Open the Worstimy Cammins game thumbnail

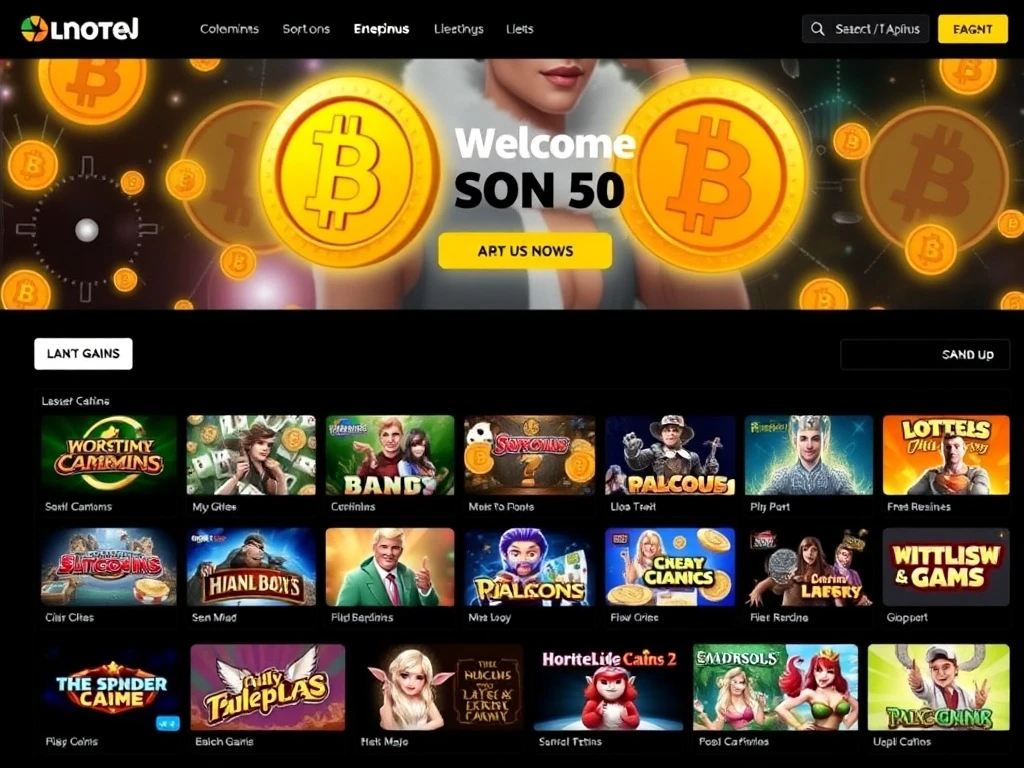(108, 455)
